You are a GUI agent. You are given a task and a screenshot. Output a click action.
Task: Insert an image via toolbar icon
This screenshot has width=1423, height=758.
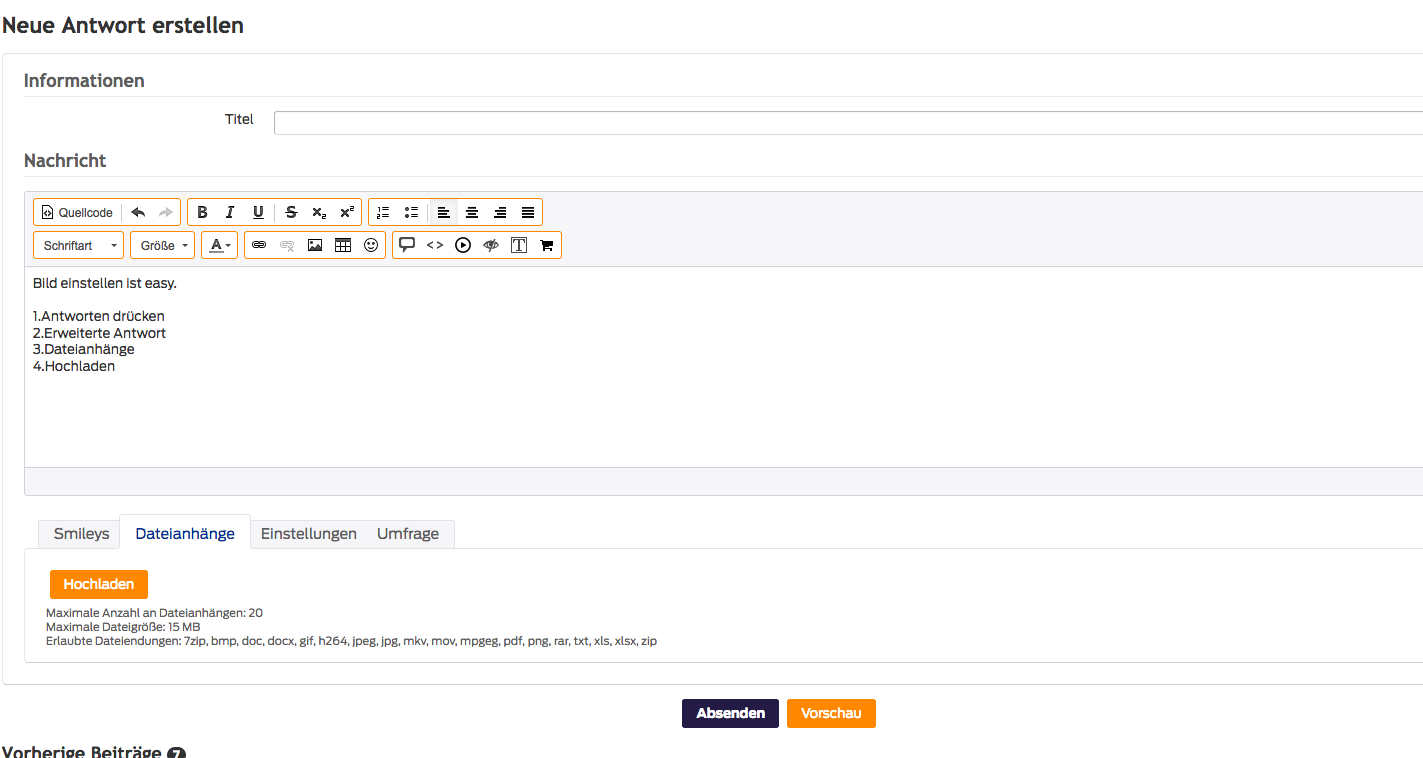pyautogui.click(x=315, y=245)
